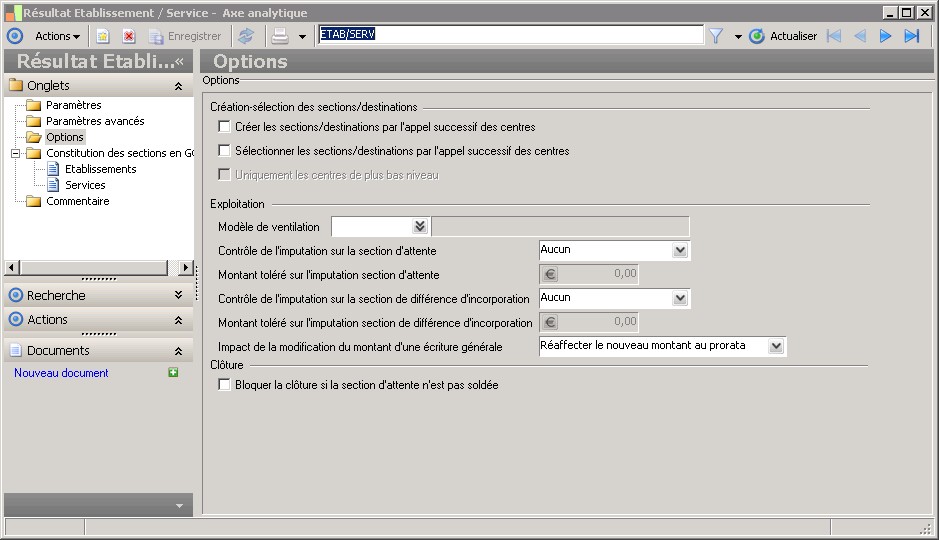
Task: Expand the Recherche section
Action: pyautogui.click(x=178, y=295)
